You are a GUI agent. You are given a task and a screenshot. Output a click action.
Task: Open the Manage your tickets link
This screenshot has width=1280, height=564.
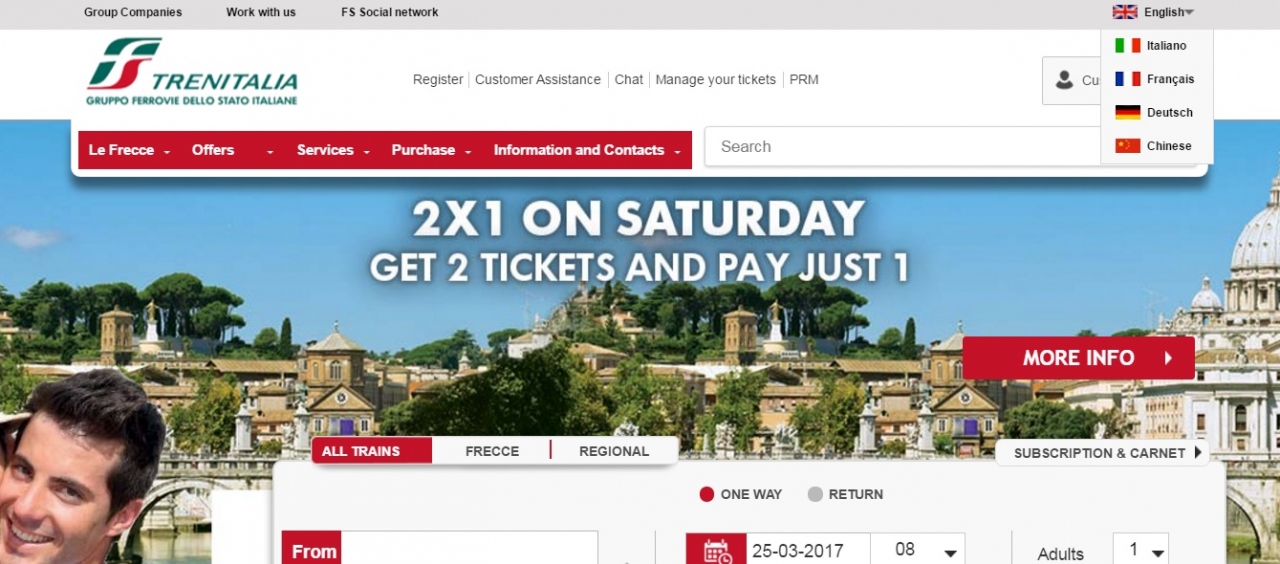pyautogui.click(x=716, y=80)
